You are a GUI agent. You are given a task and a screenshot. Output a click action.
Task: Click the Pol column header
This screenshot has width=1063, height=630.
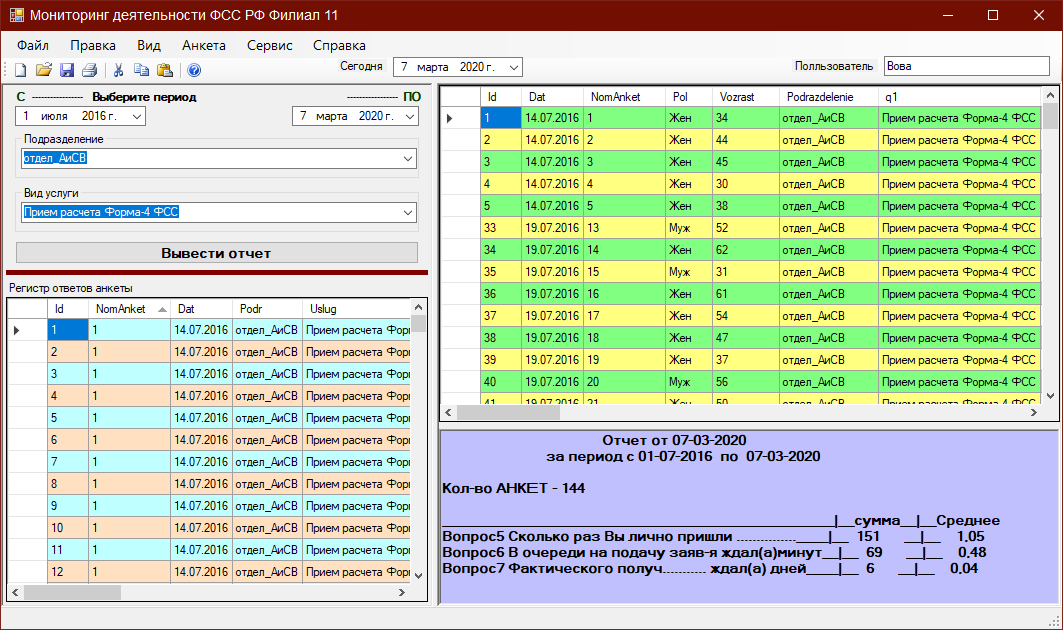[689, 97]
